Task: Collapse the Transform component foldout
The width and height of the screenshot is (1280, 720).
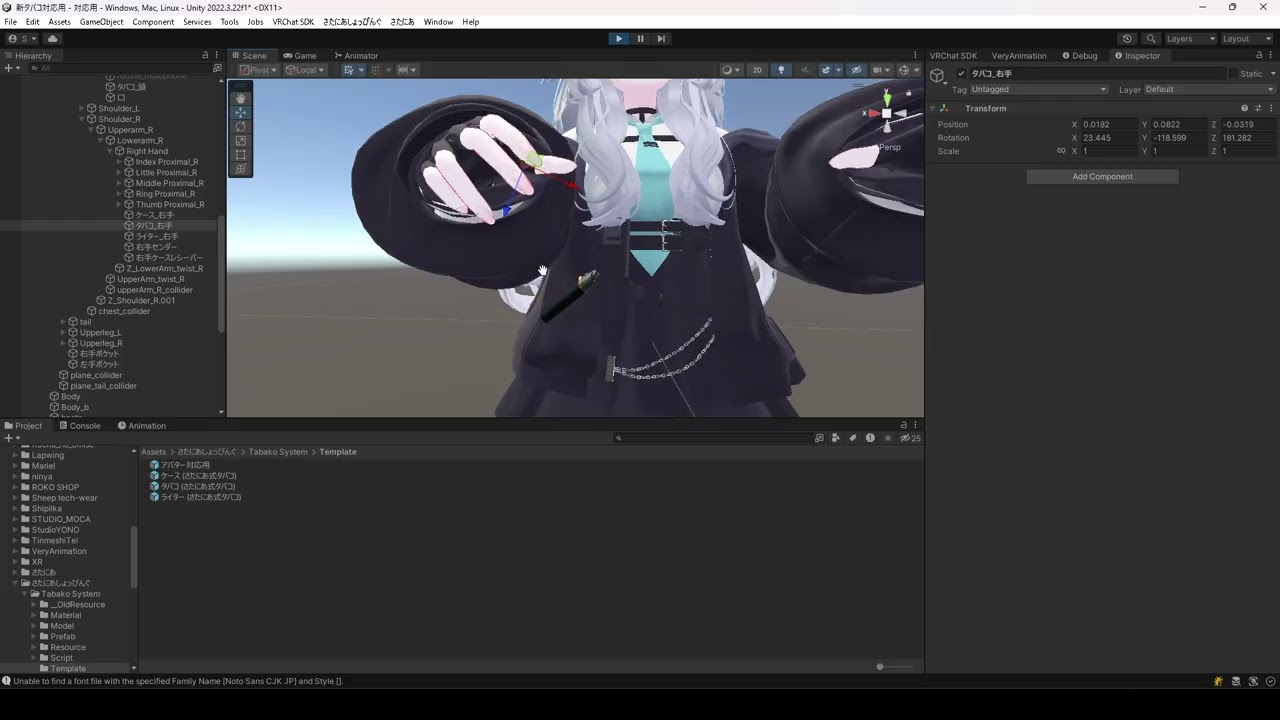Action: click(932, 108)
